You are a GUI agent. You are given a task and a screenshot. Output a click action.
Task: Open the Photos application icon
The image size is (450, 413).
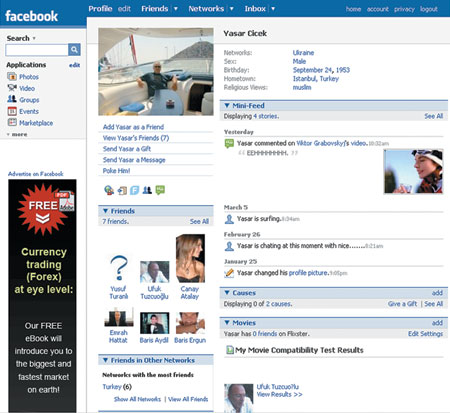tap(12, 77)
